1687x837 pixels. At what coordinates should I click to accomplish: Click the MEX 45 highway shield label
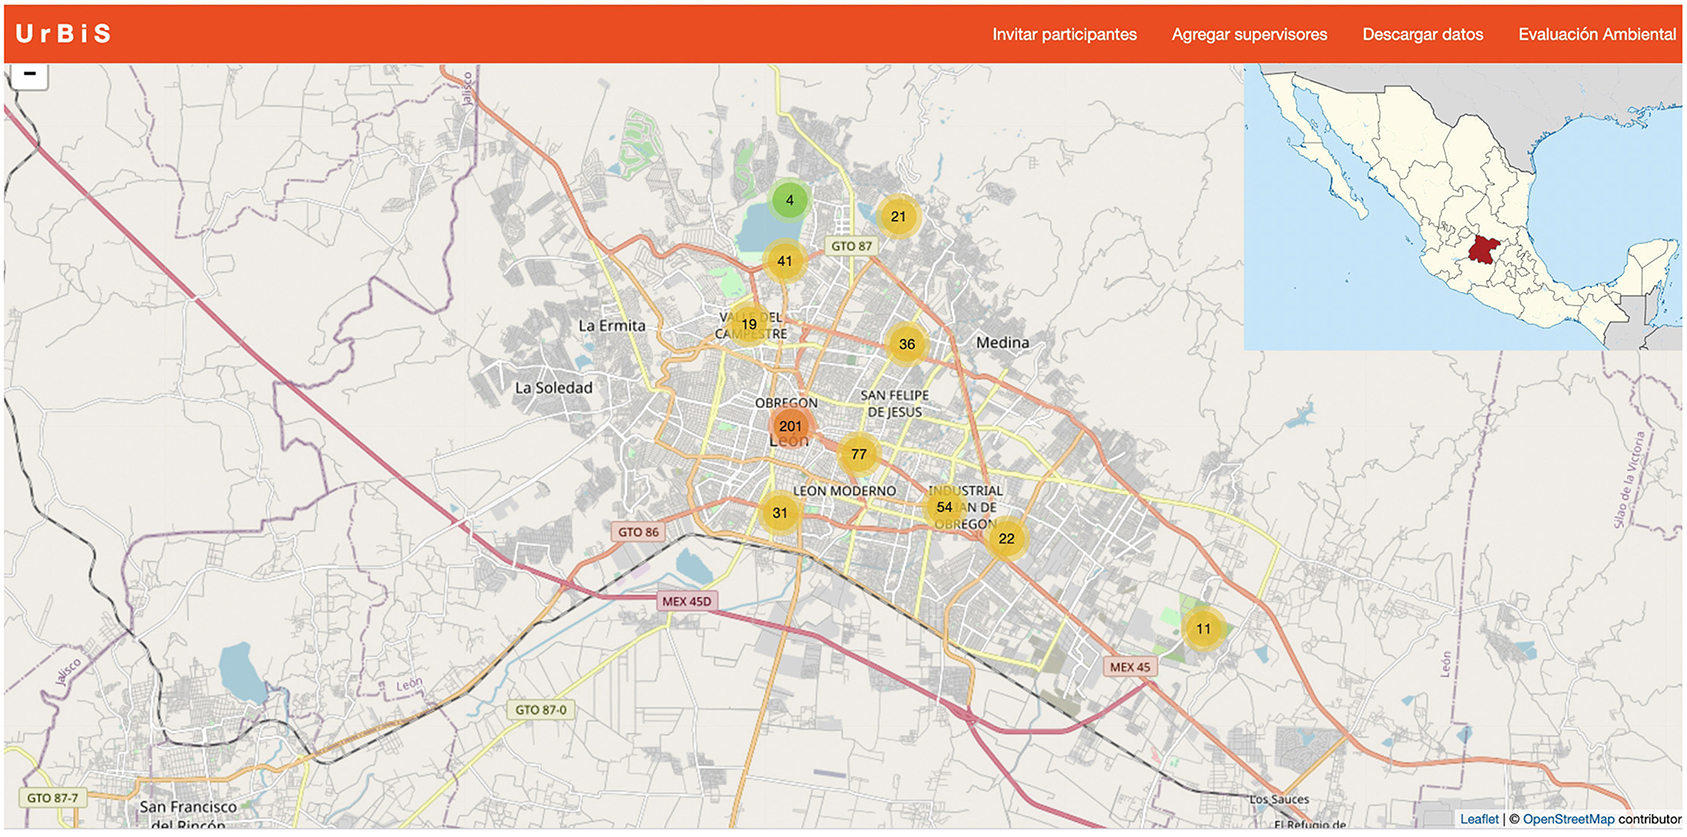[1130, 667]
